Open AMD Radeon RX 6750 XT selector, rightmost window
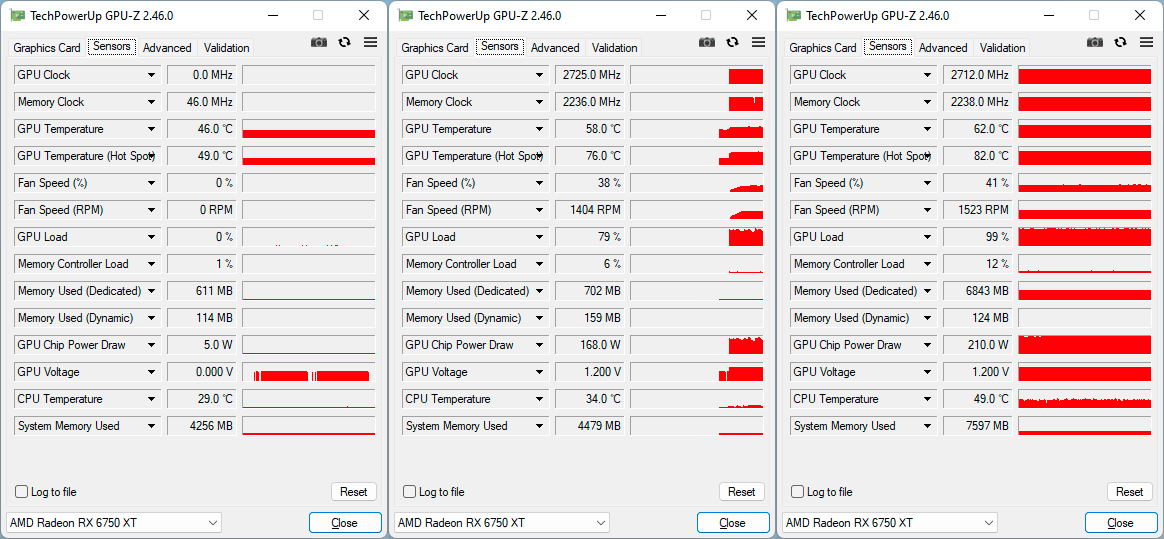The height and width of the screenshot is (539, 1164). [x=889, y=523]
